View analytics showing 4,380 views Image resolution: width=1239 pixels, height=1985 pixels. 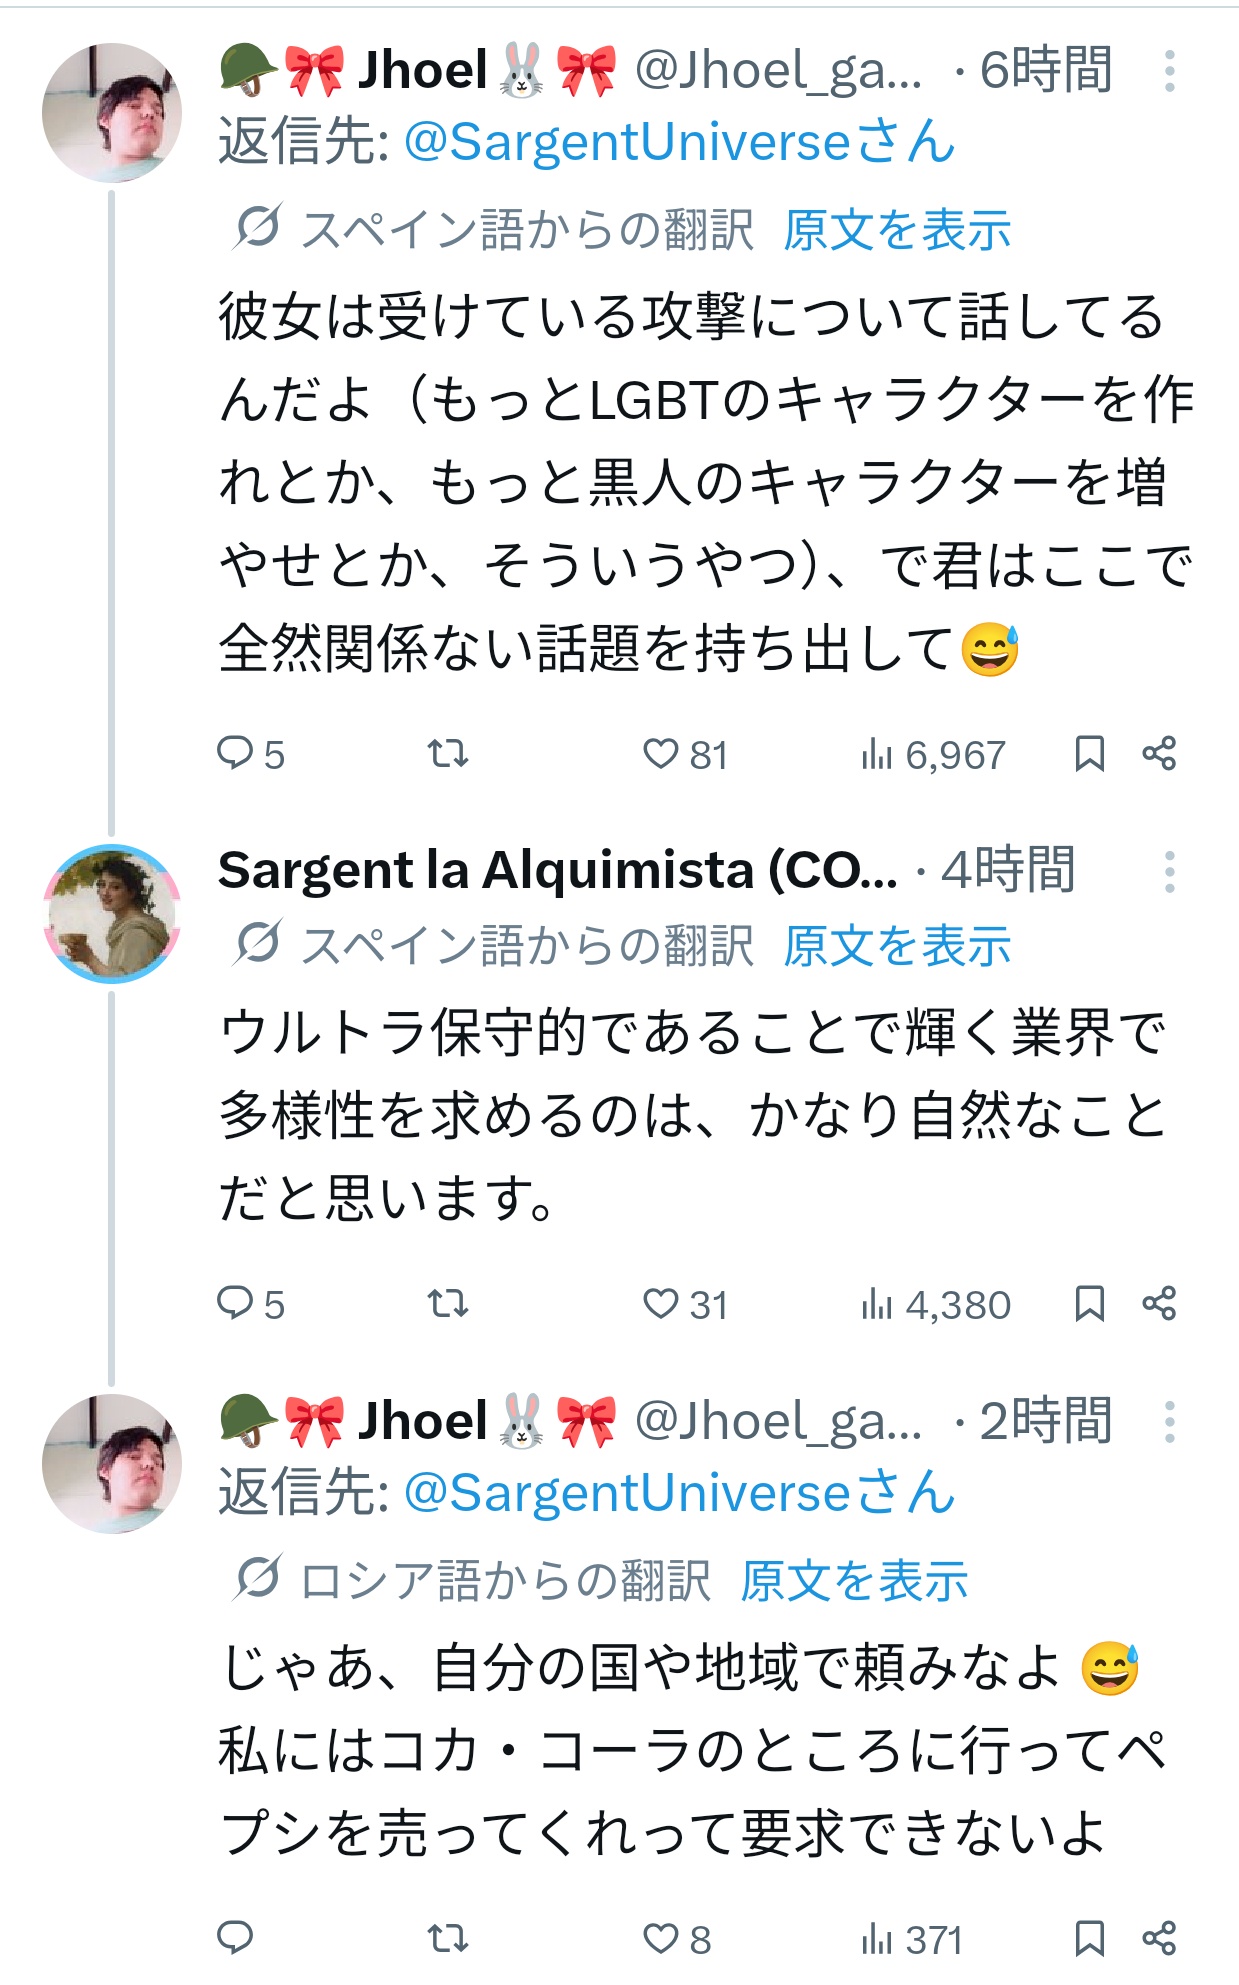point(935,1305)
